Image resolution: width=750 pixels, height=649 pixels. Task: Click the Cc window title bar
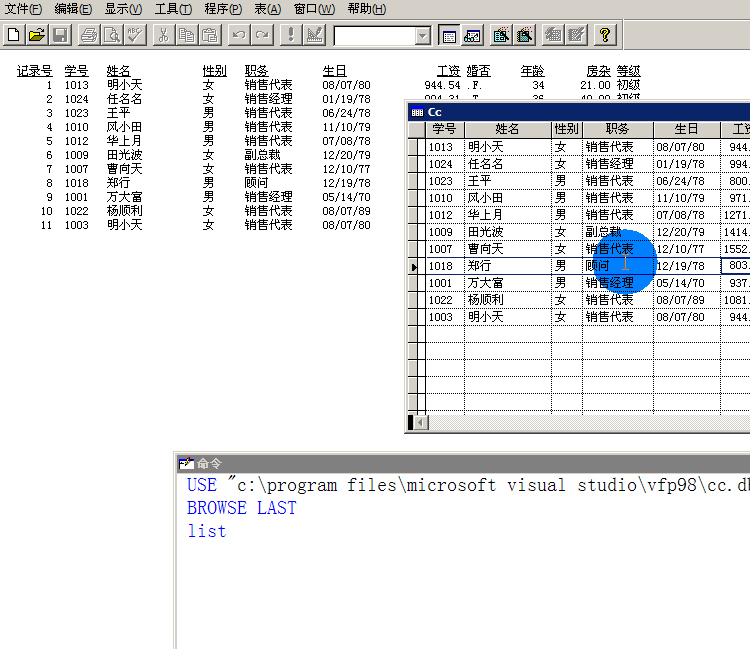pos(579,112)
